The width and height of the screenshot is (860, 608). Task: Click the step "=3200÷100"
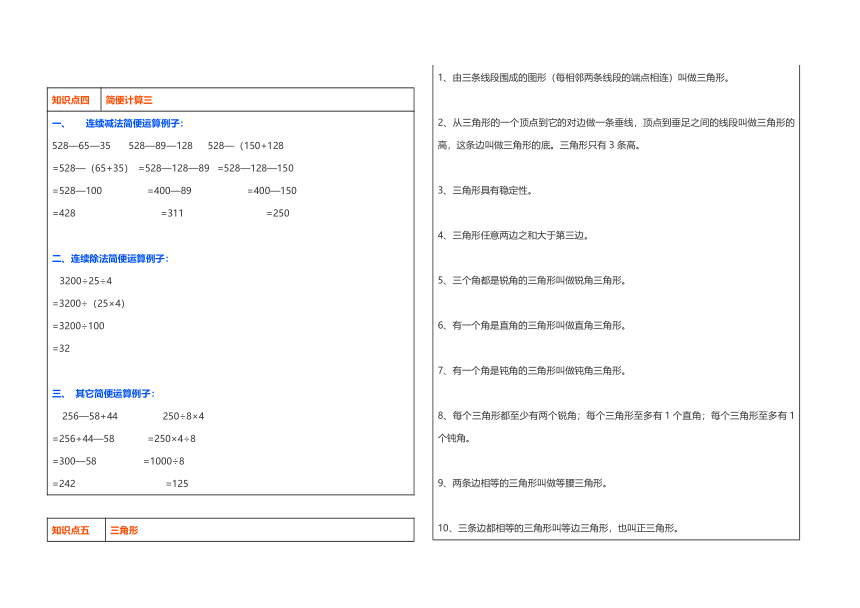coord(78,326)
